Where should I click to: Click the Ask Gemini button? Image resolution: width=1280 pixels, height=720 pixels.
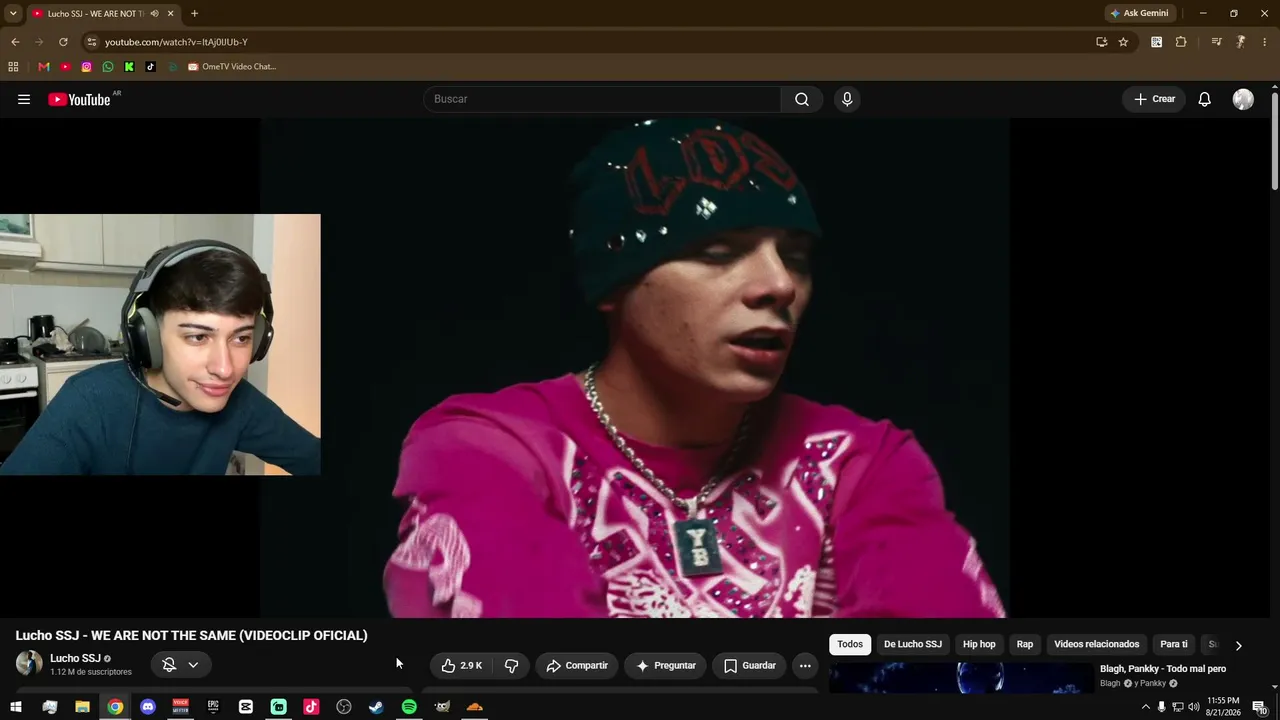click(x=1139, y=14)
